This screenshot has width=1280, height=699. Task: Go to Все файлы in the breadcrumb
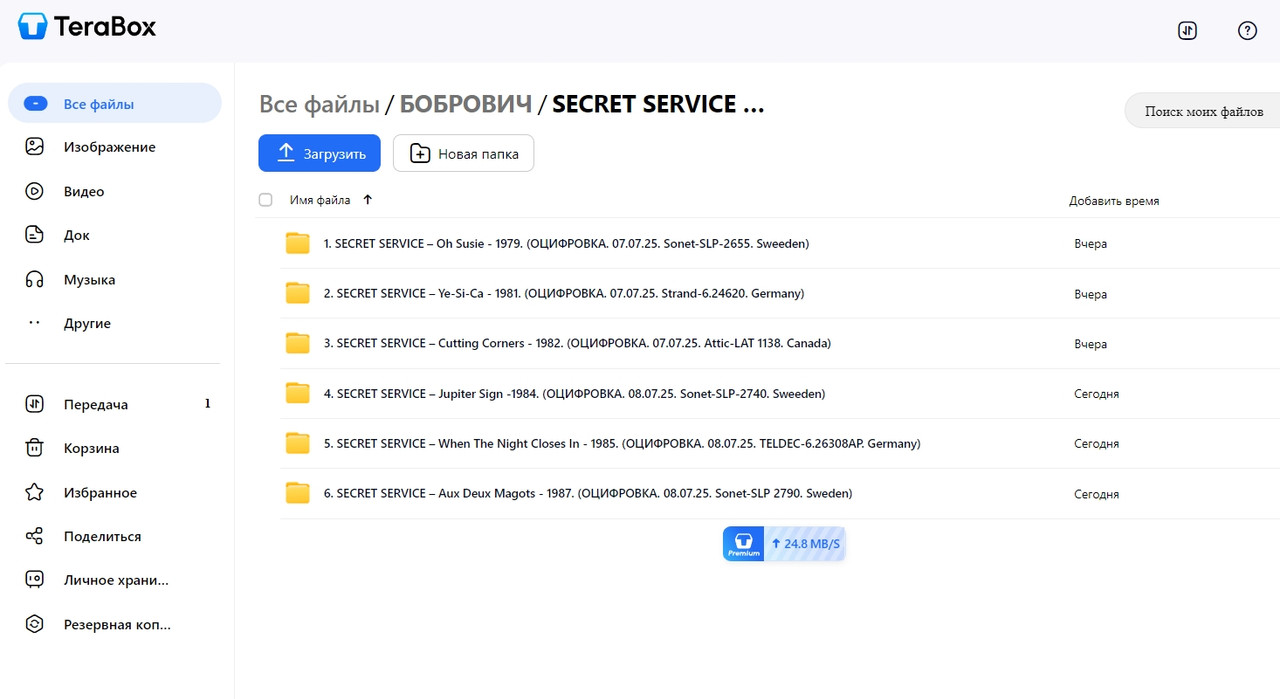(x=319, y=104)
